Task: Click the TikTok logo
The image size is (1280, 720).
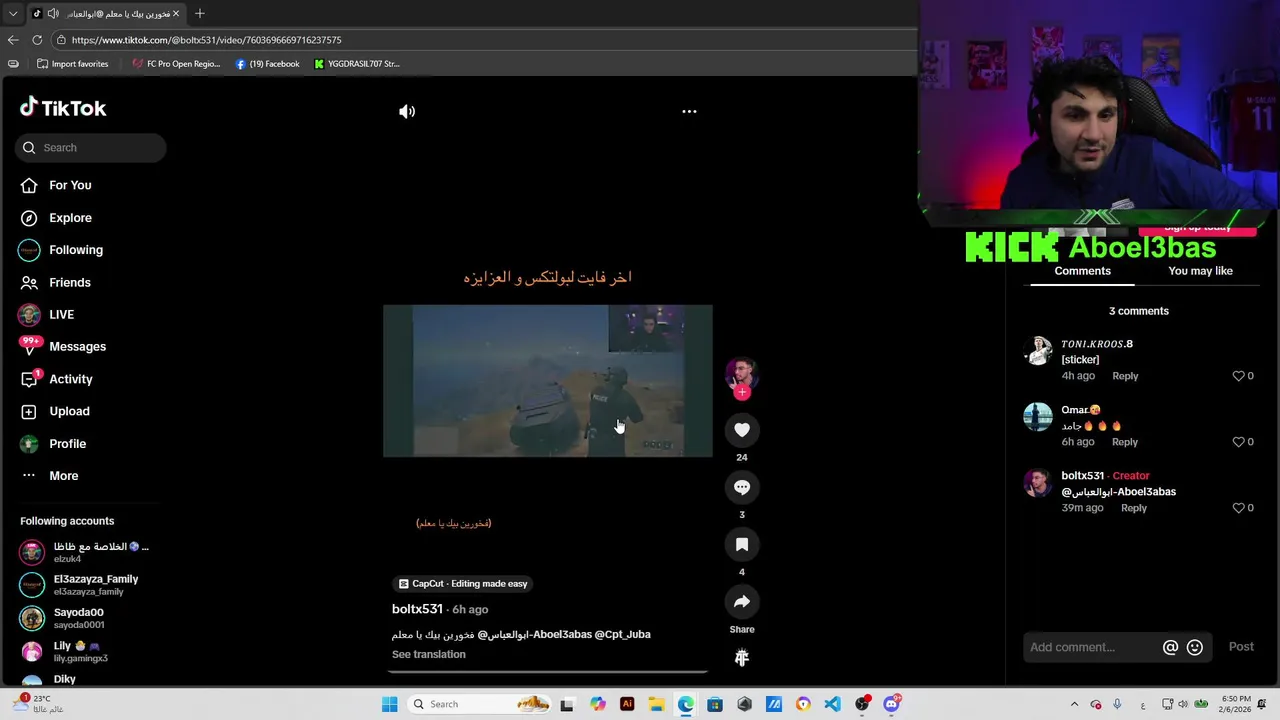Action: 63,108
